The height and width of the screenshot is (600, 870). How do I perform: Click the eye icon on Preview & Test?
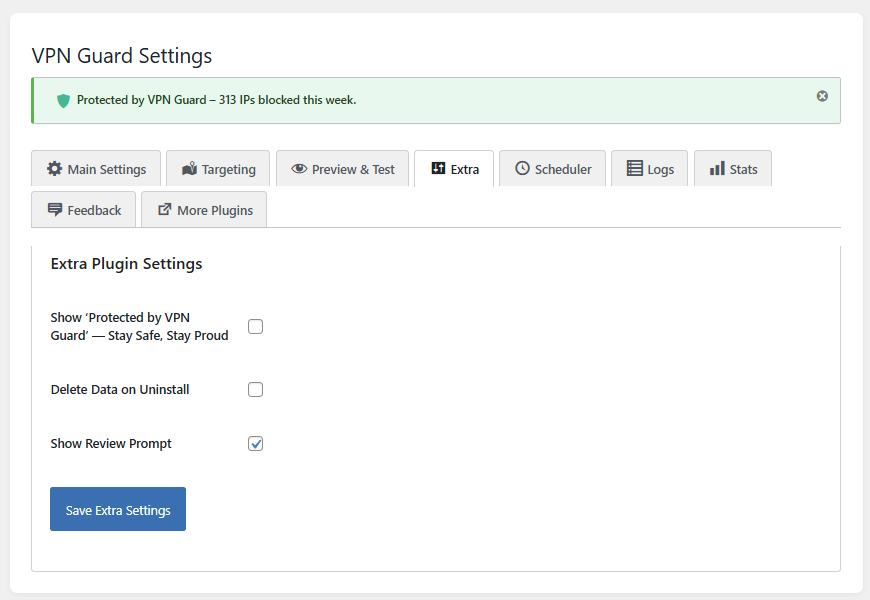tap(299, 168)
